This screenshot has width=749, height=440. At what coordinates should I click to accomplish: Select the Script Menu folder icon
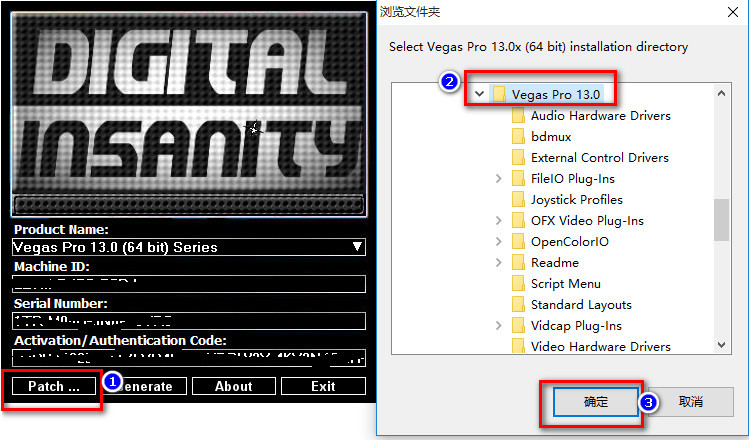click(518, 284)
